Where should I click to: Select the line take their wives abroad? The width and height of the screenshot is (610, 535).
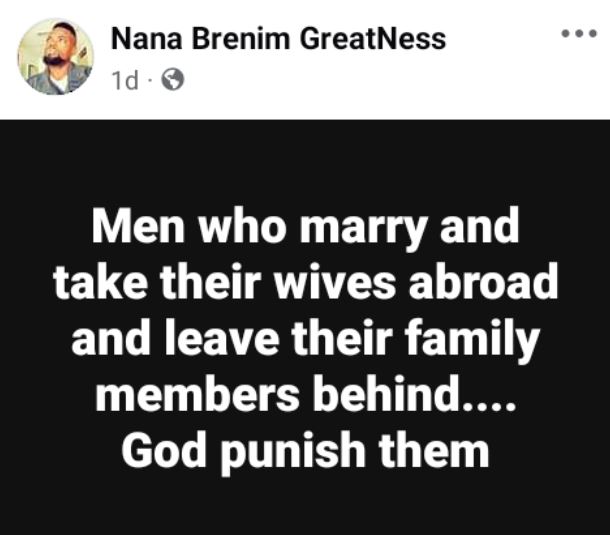[305, 282]
